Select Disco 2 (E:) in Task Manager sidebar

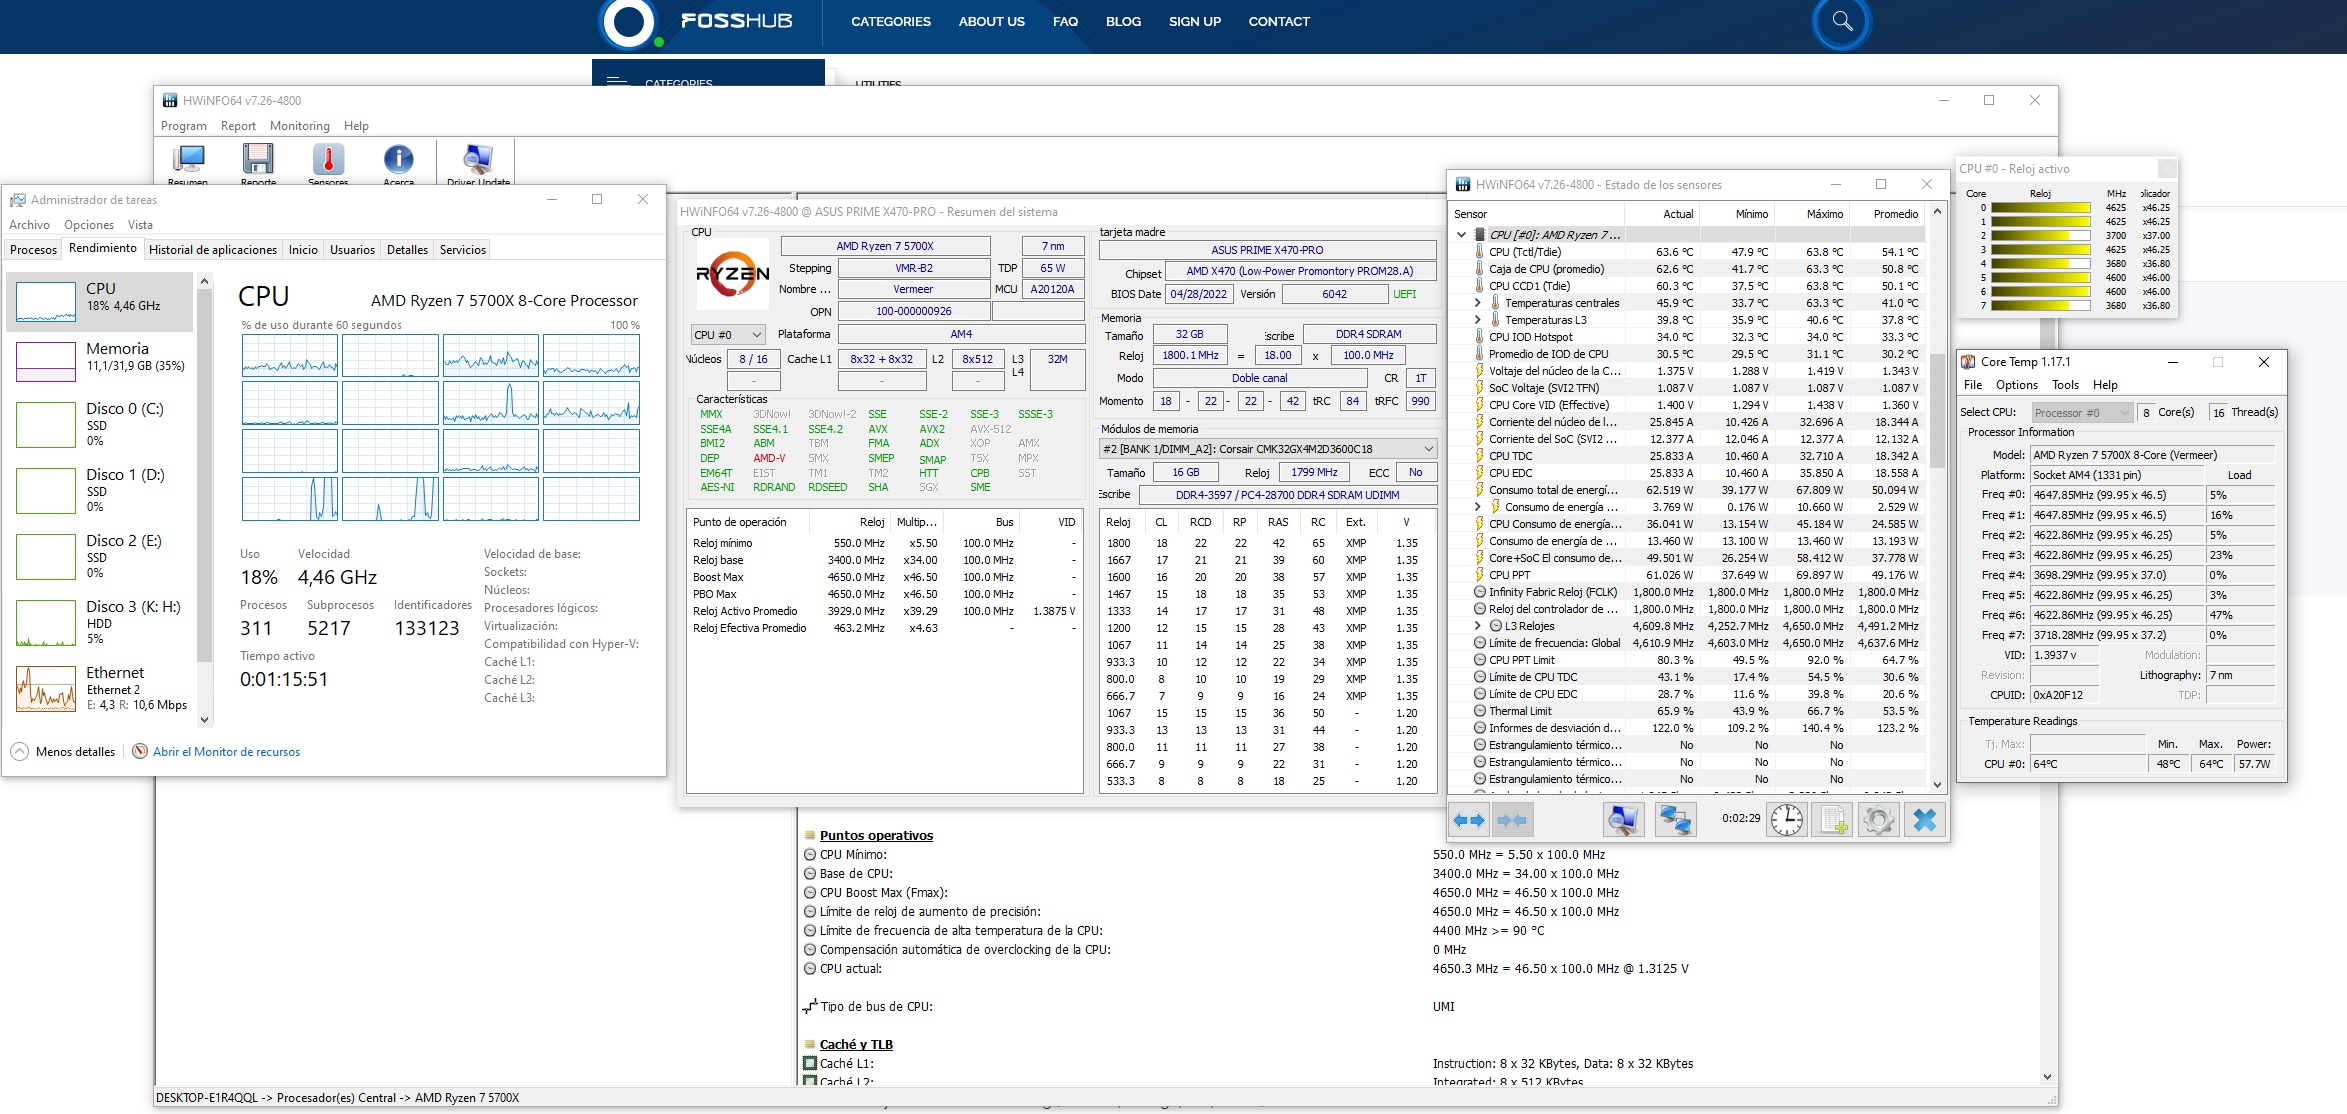coord(100,556)
